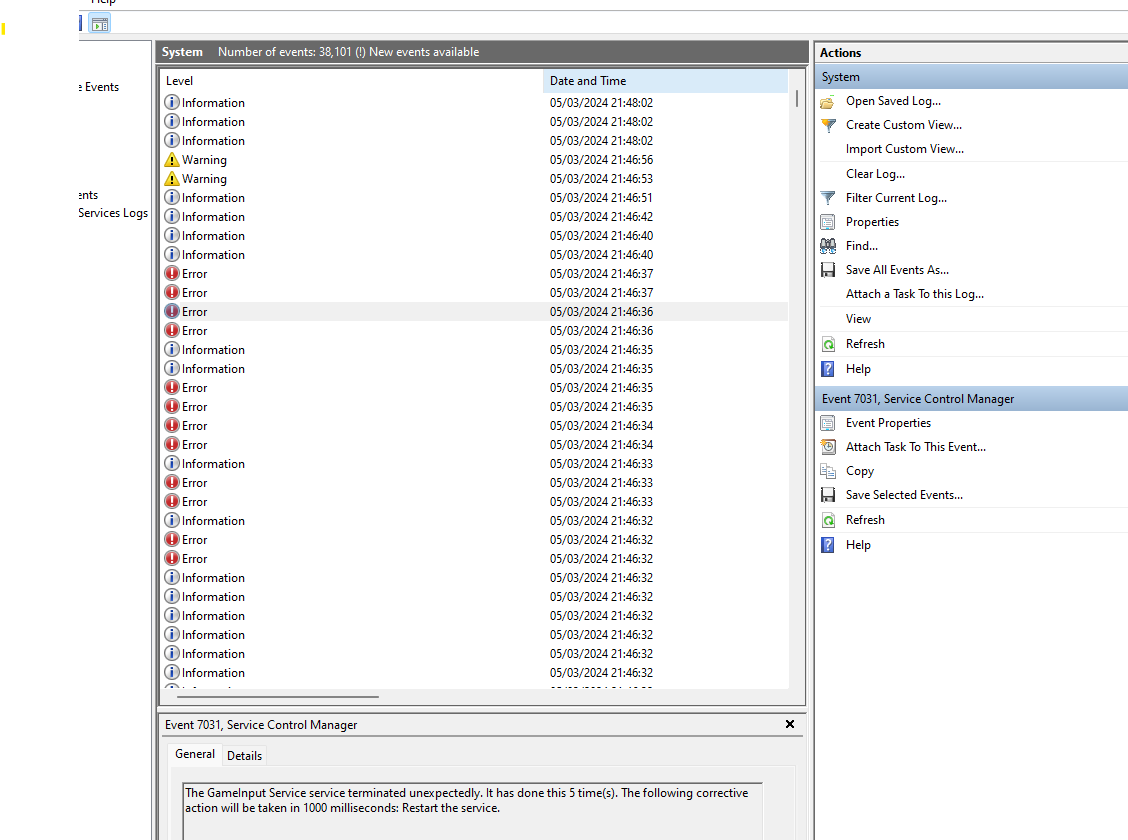1128x840 pixels.
Task: Click the Find binoculars icon
Action: (827, 246)
